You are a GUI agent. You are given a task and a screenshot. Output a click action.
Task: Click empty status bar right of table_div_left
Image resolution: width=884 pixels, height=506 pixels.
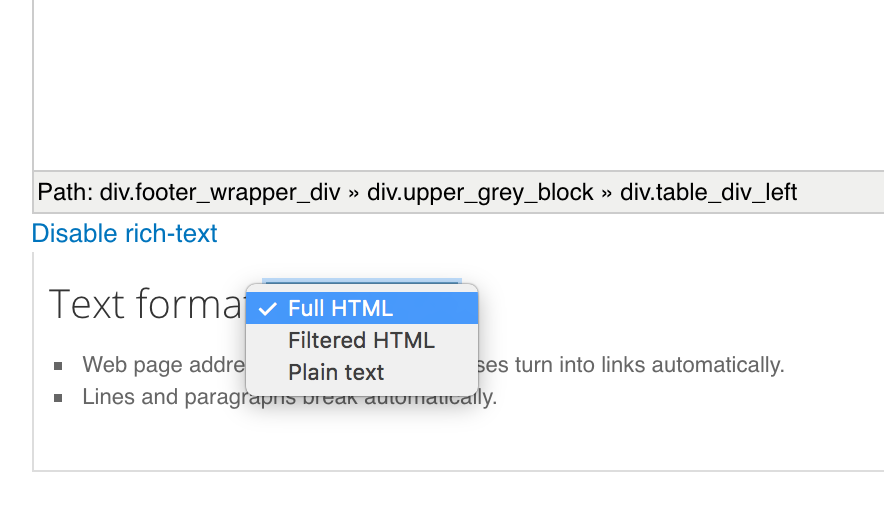[840, 193]
